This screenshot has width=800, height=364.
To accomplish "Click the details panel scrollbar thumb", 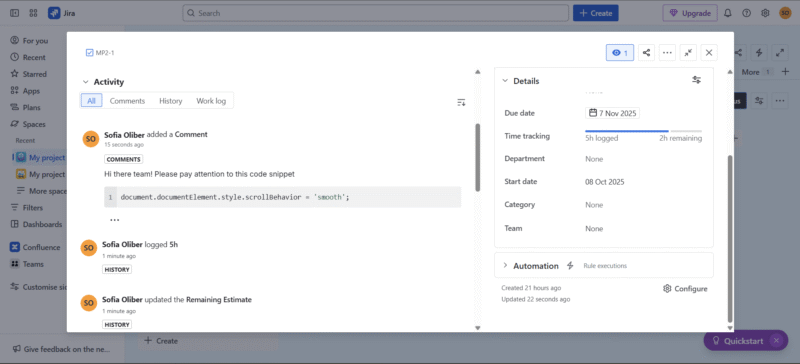I will [x=730, y=238].
